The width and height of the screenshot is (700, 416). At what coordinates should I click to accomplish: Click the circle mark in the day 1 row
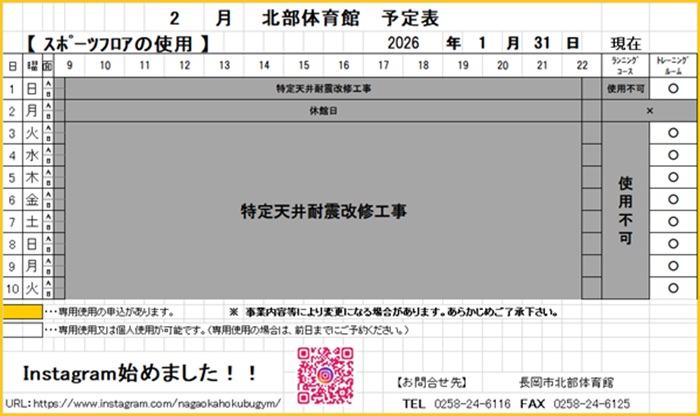coord(672,89)
